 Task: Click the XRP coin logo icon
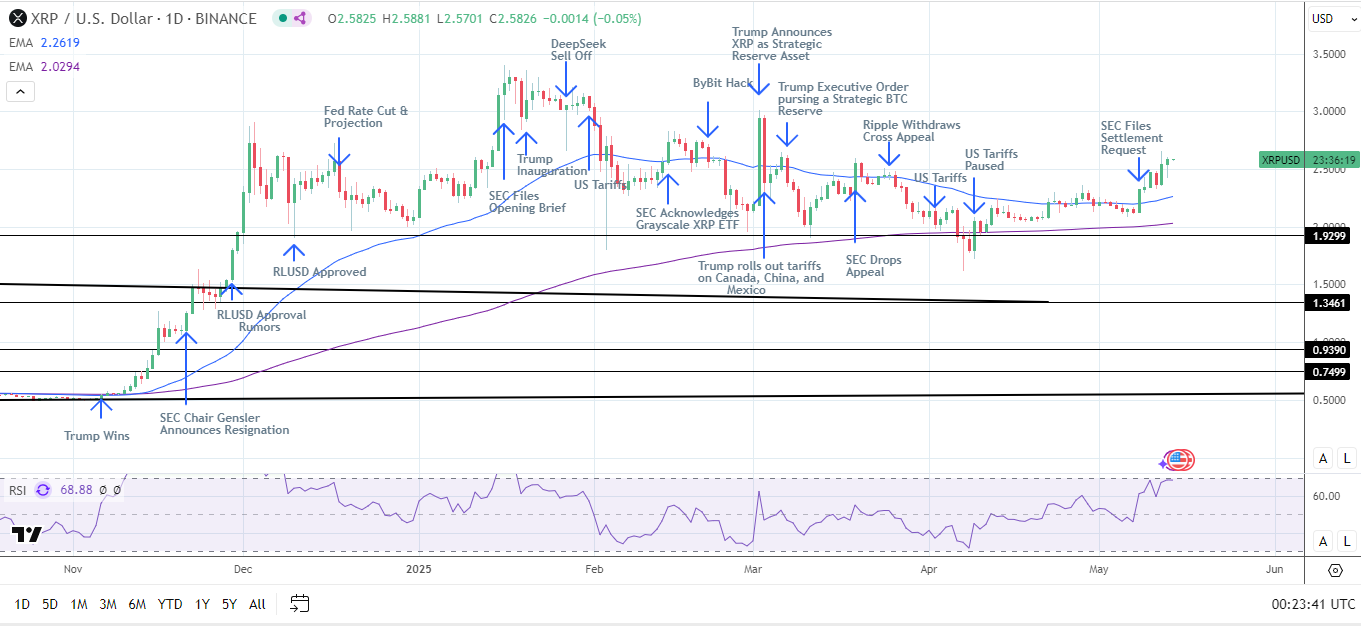[17, 18]
